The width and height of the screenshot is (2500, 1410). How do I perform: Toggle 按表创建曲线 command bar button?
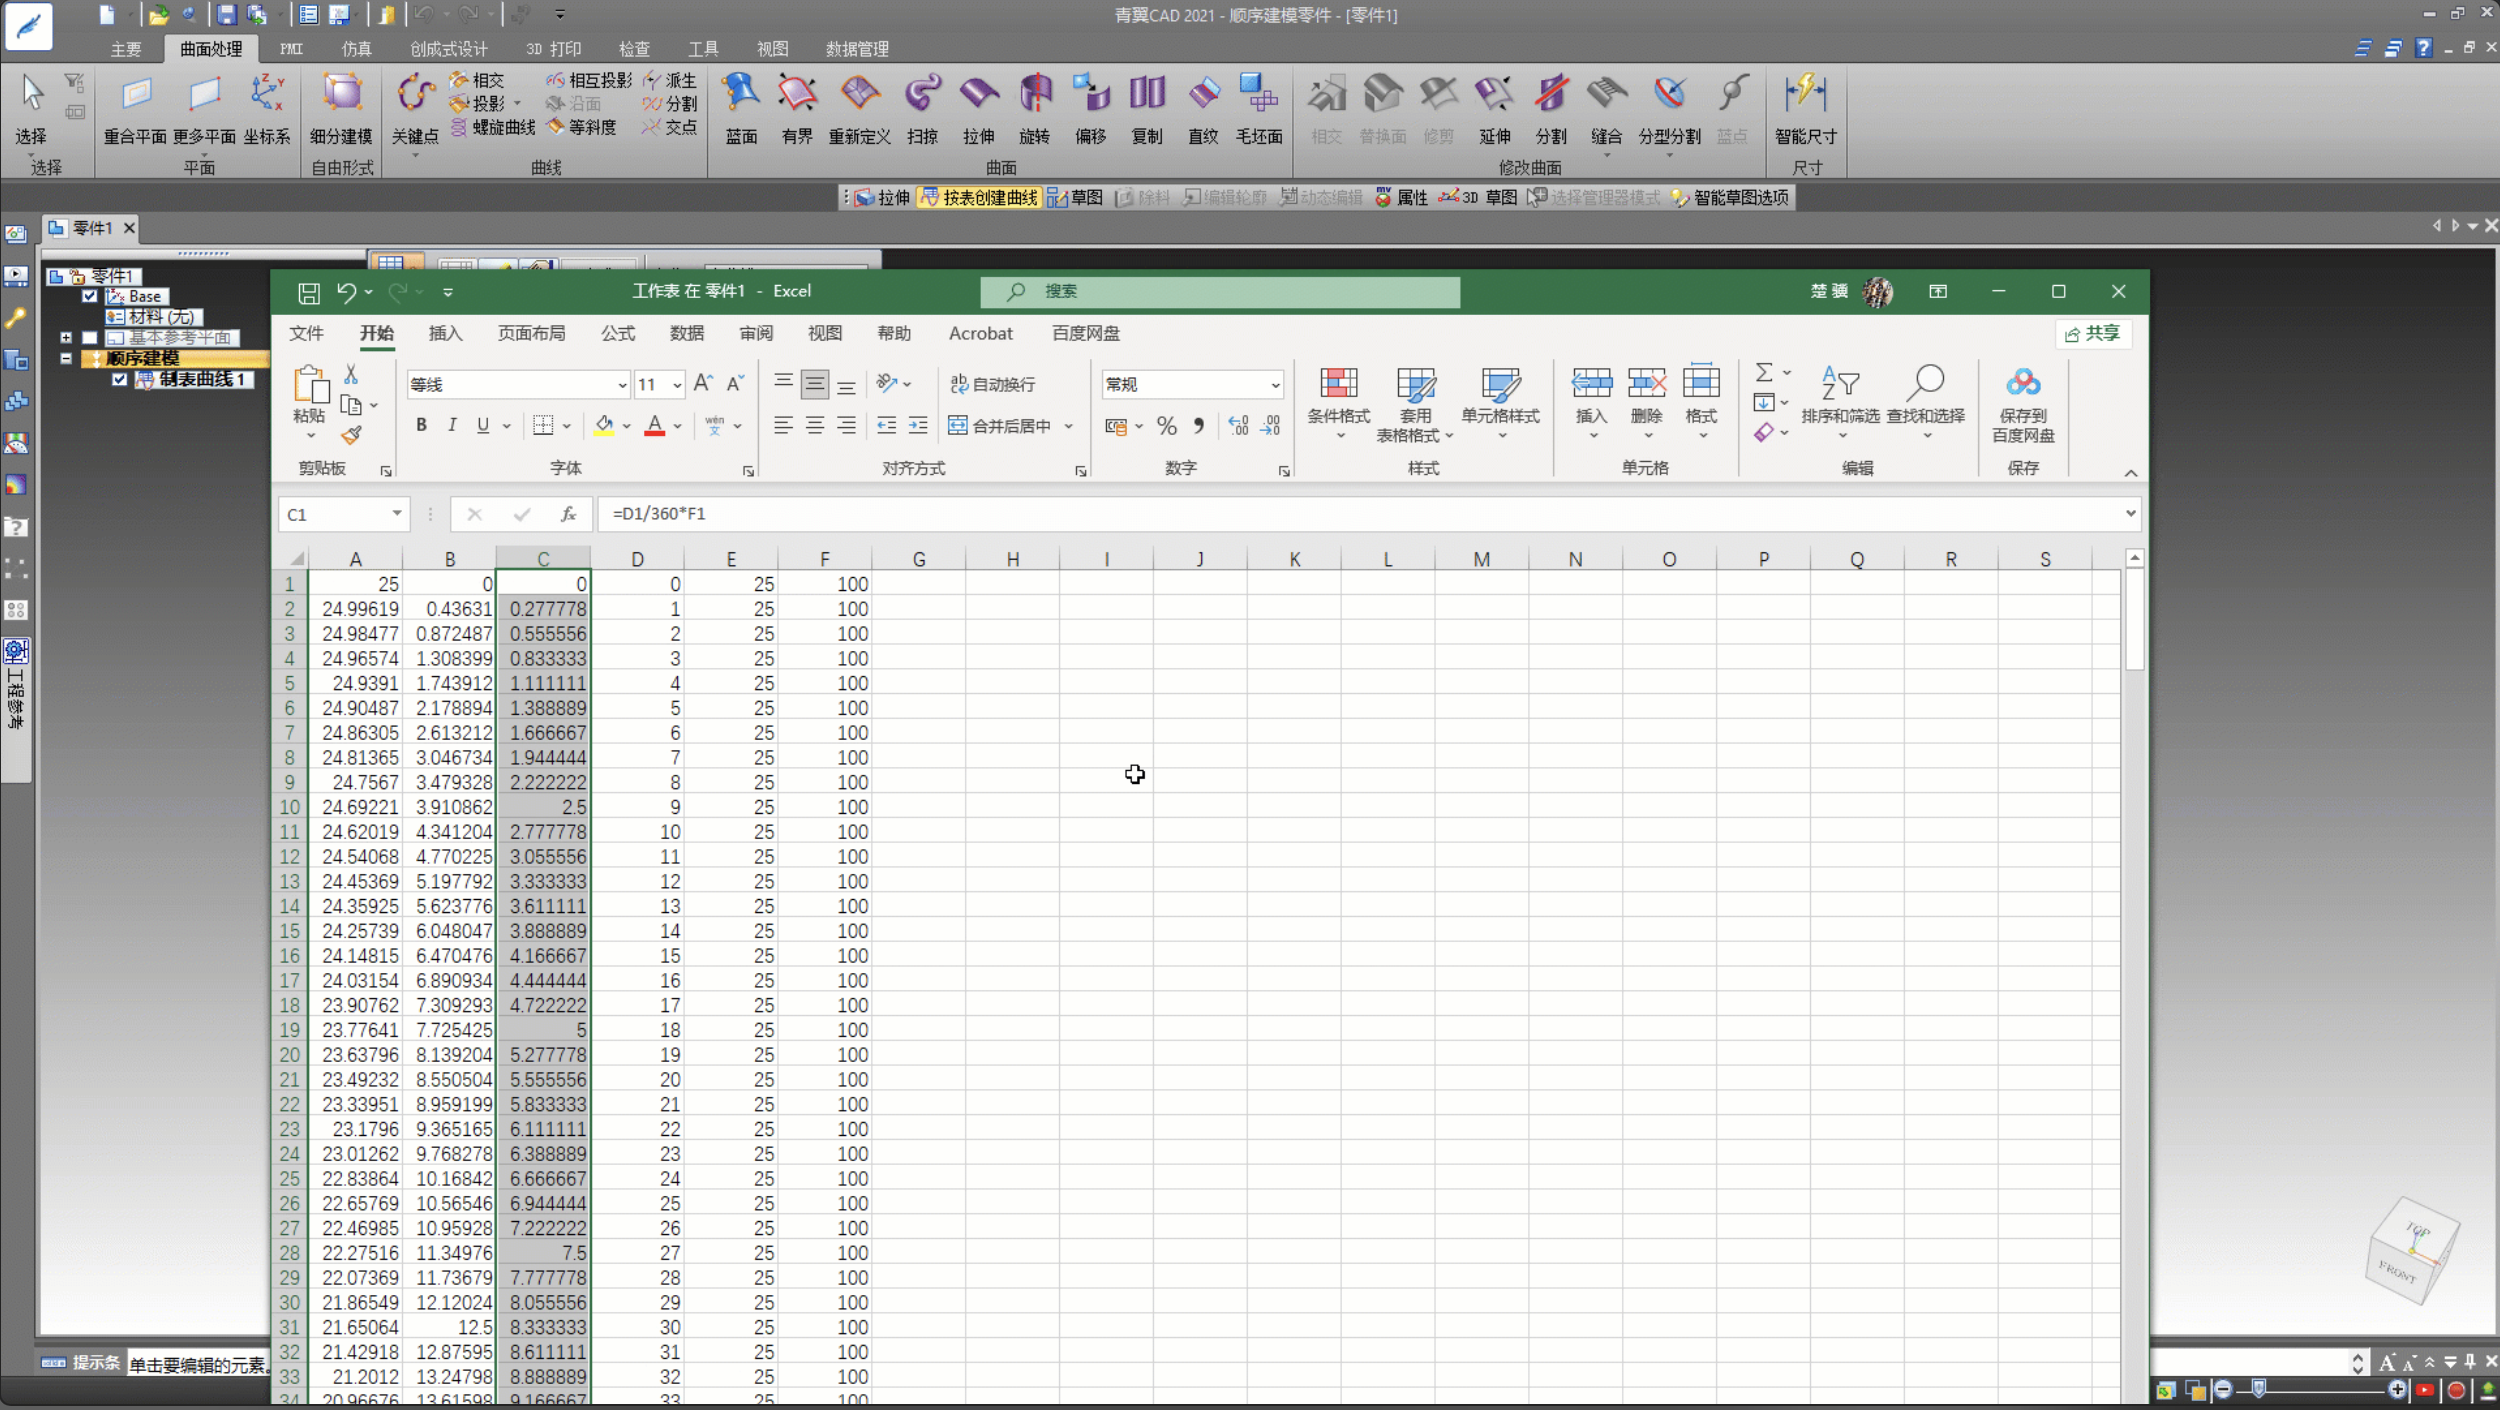tap(979, 198)
